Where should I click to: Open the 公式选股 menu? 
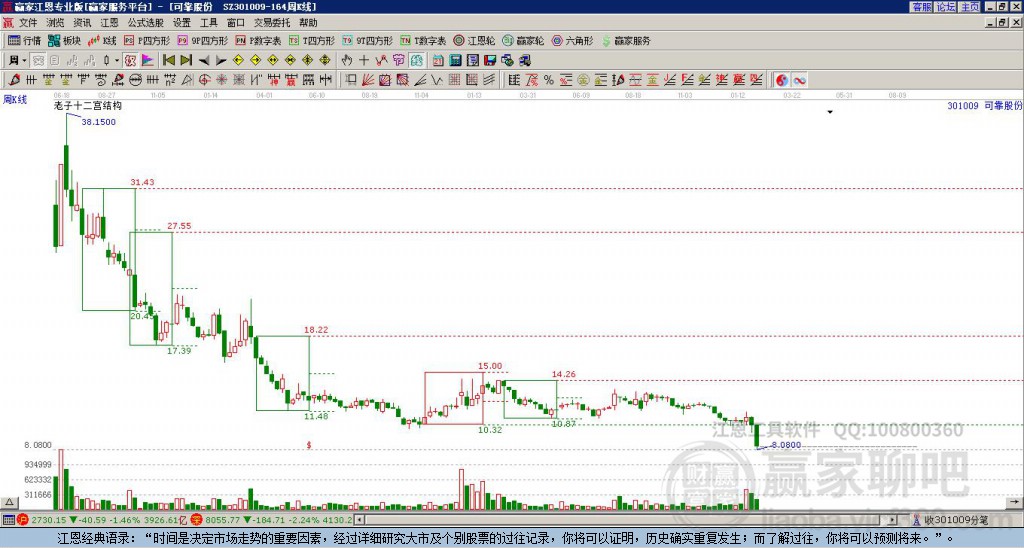pos(146,23)
